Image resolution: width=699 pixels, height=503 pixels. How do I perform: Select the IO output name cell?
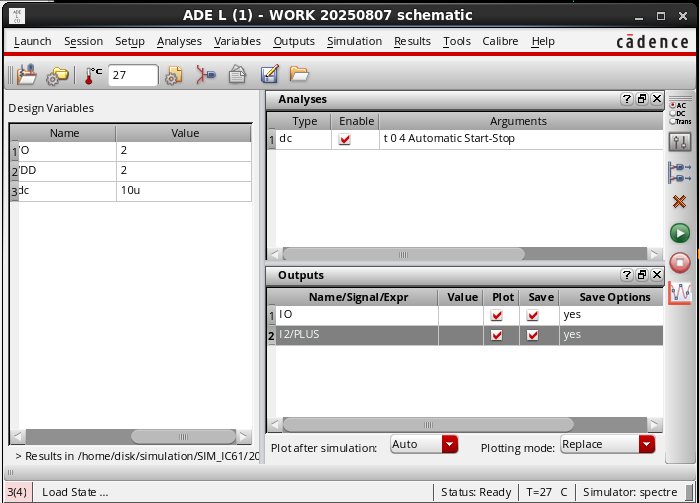coord(357,315)
